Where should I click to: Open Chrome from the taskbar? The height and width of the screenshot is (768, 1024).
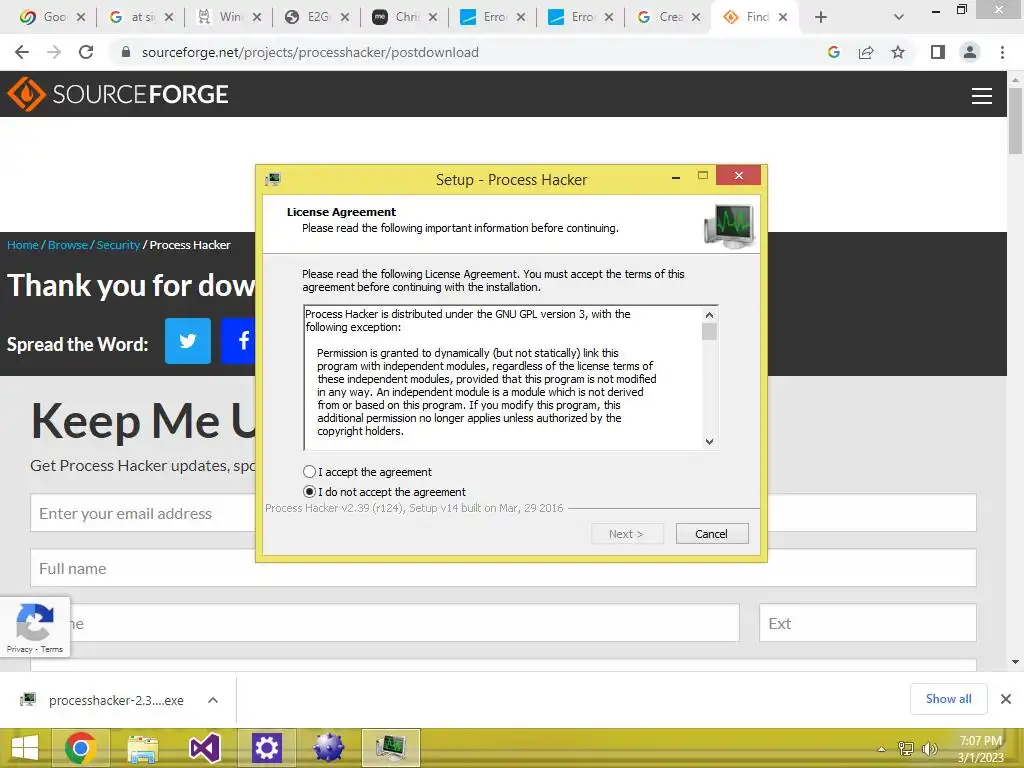(81, 748)
